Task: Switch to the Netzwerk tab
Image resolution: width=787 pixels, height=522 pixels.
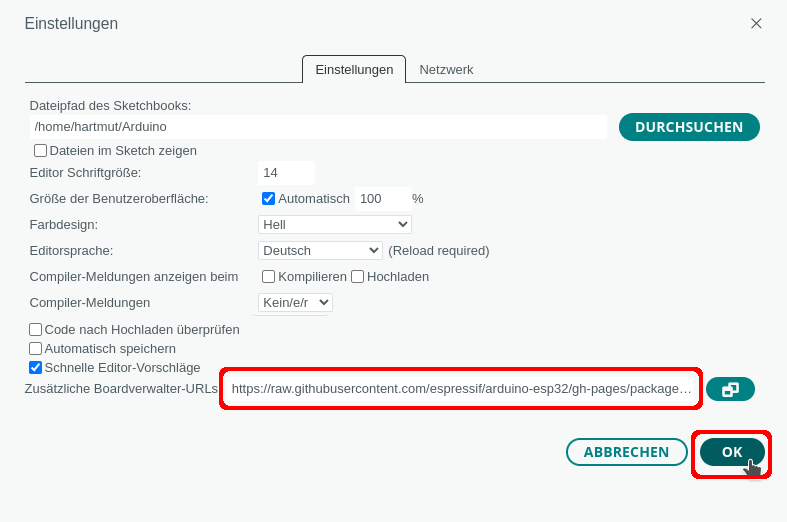Action: tap(446, 70)
